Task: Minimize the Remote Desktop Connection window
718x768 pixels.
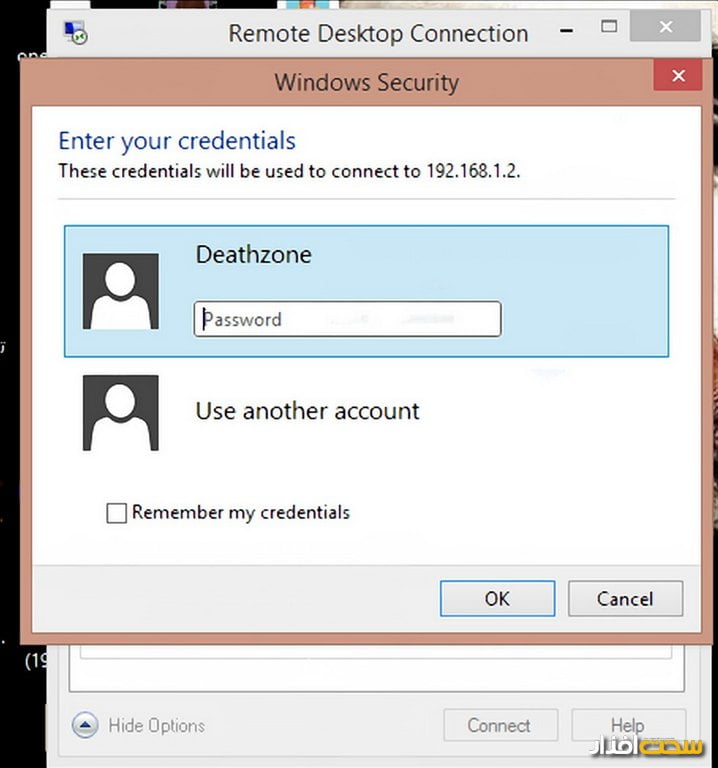Action: click(567, 32)
